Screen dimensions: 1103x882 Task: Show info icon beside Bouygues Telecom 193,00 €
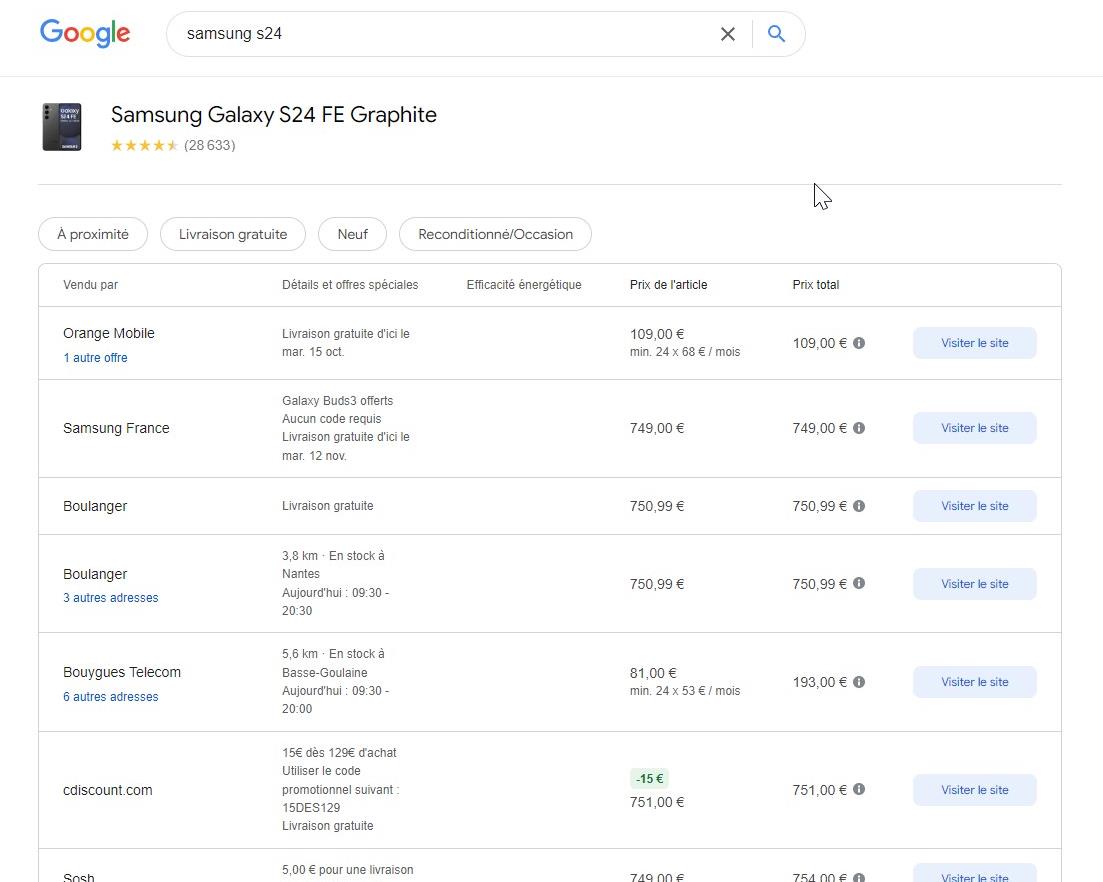tap(859, 682)
